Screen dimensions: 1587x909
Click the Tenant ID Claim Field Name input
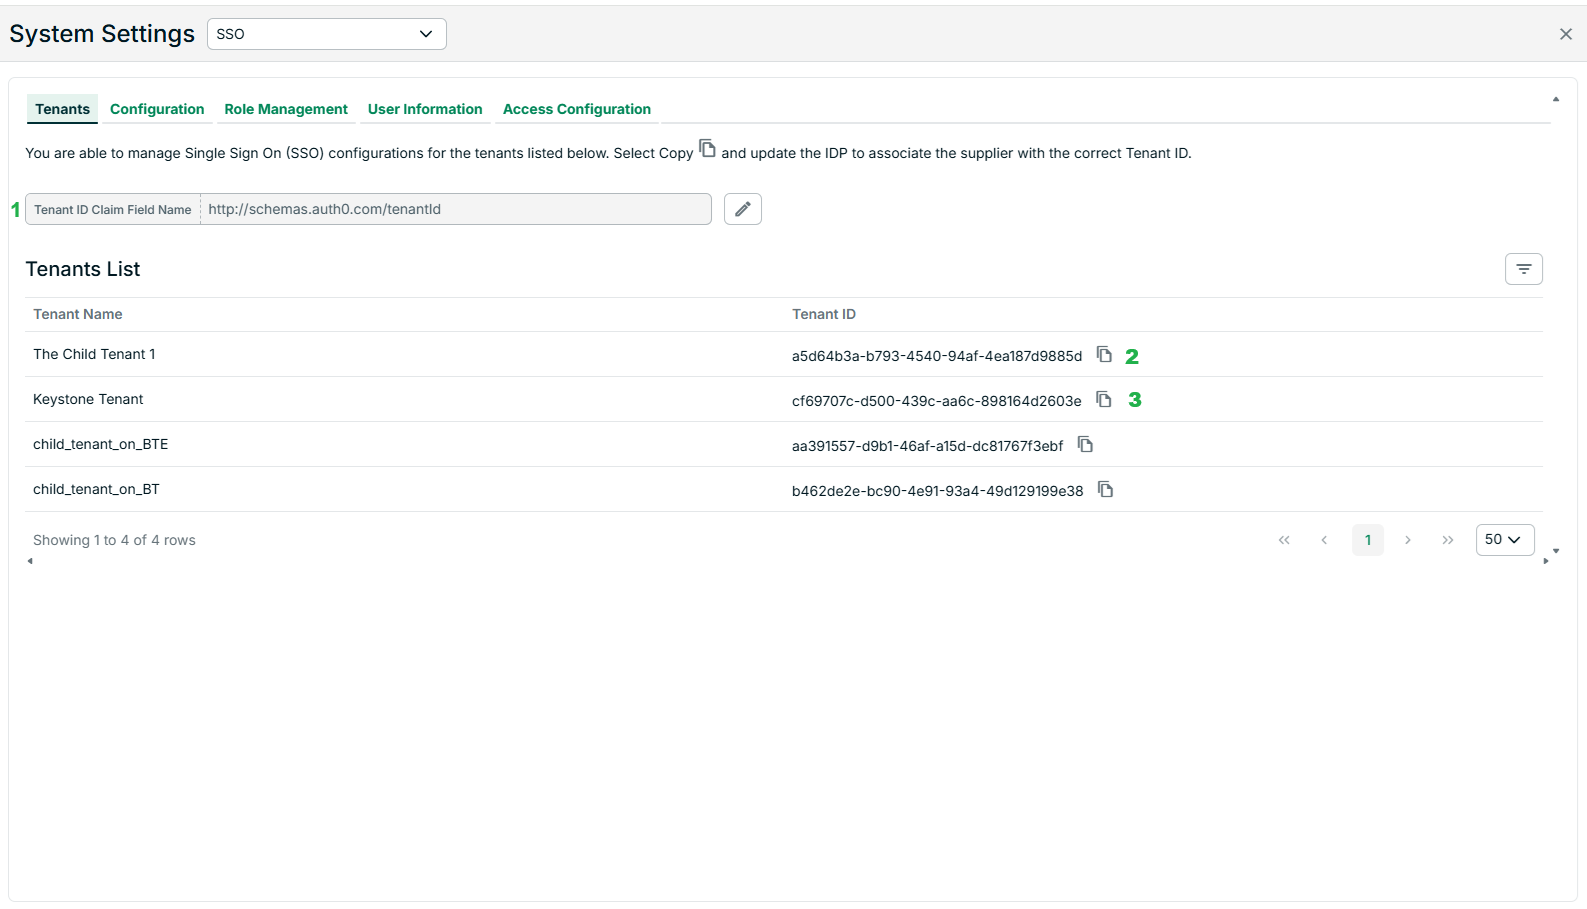coord(456,209)
